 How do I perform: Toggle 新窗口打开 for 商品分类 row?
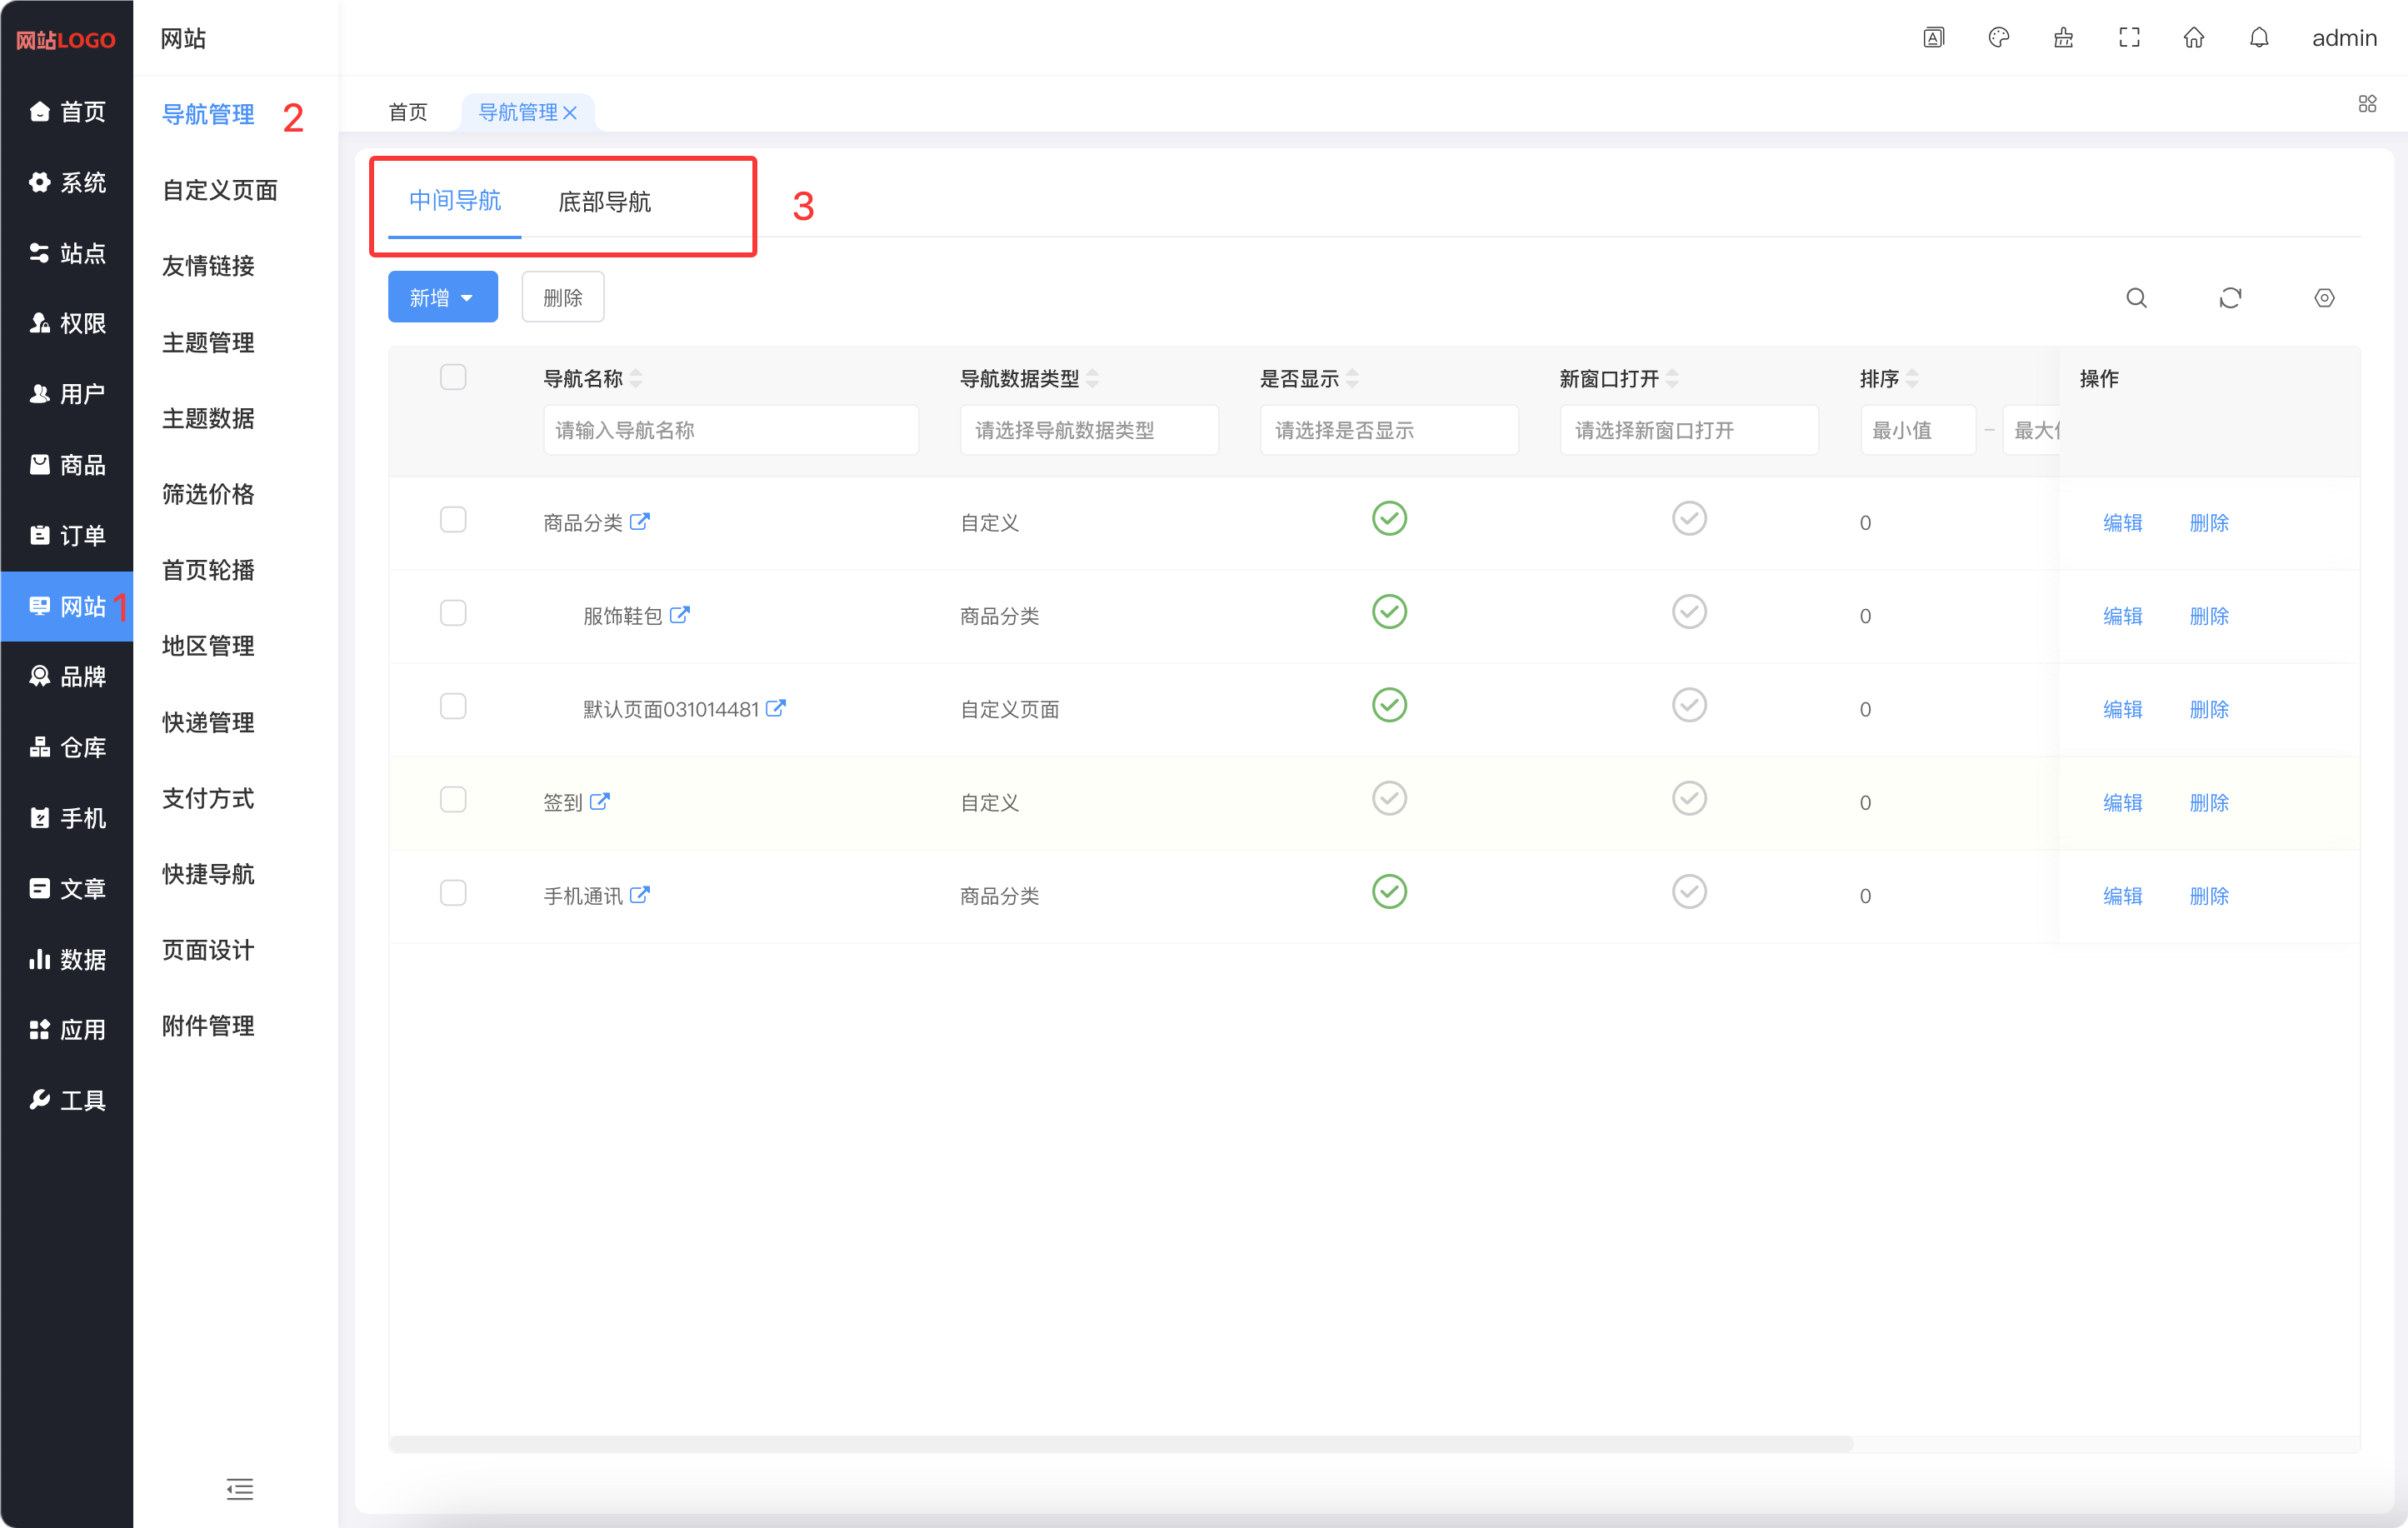click(1689, 519)
